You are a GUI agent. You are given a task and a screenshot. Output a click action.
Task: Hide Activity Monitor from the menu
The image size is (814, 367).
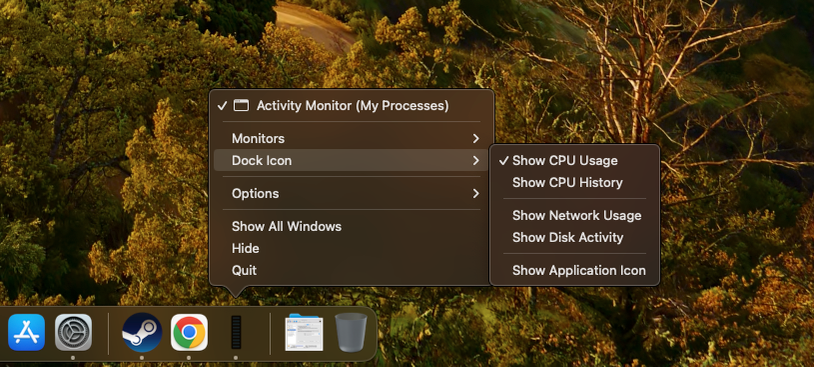pos(351,249)
